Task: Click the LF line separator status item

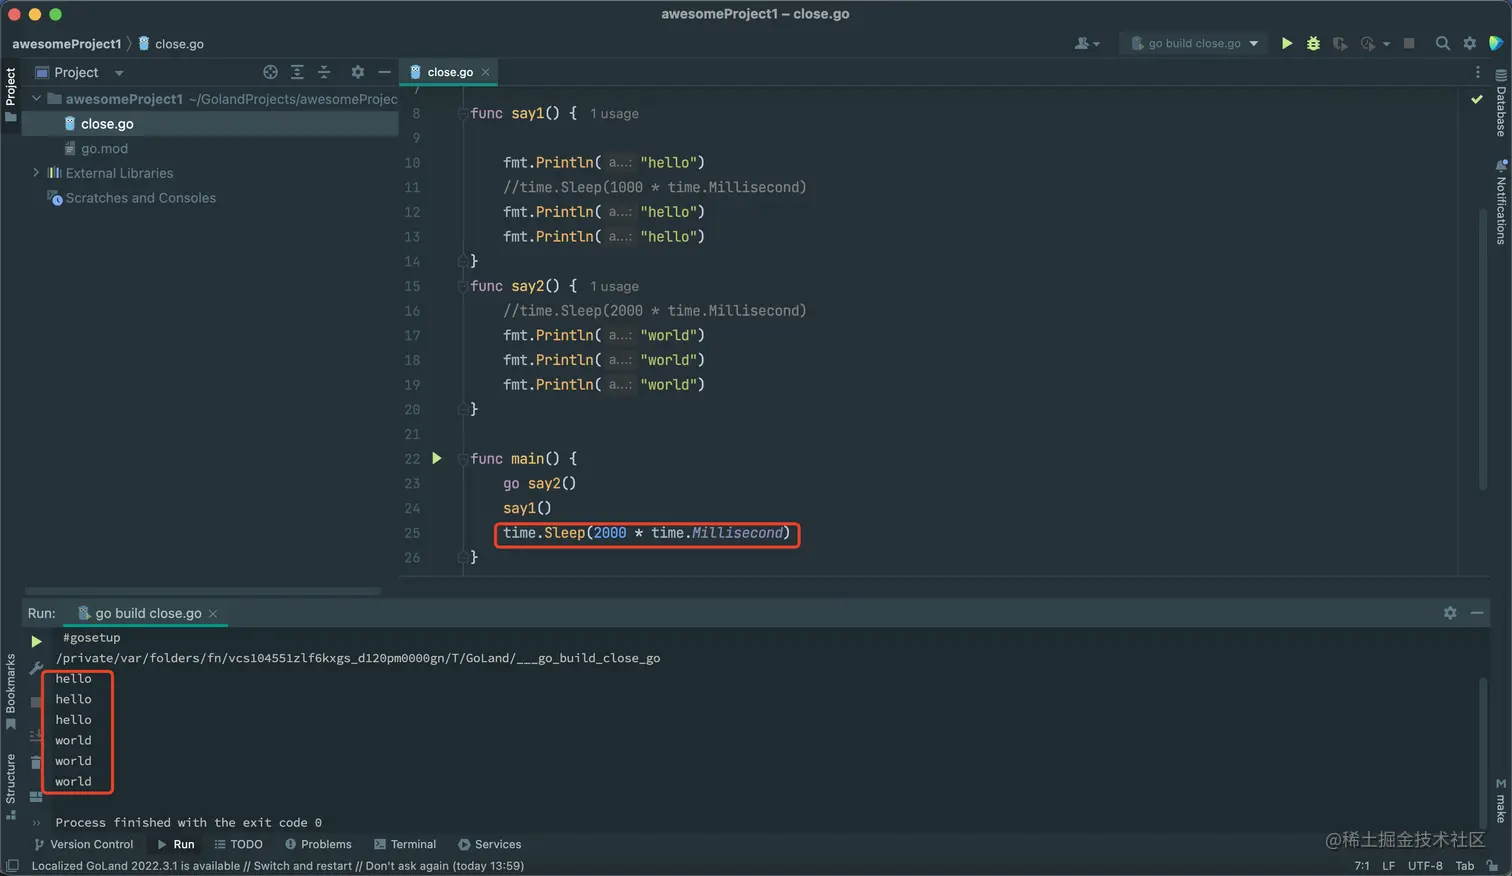Action: click(x=1388, y=866)
